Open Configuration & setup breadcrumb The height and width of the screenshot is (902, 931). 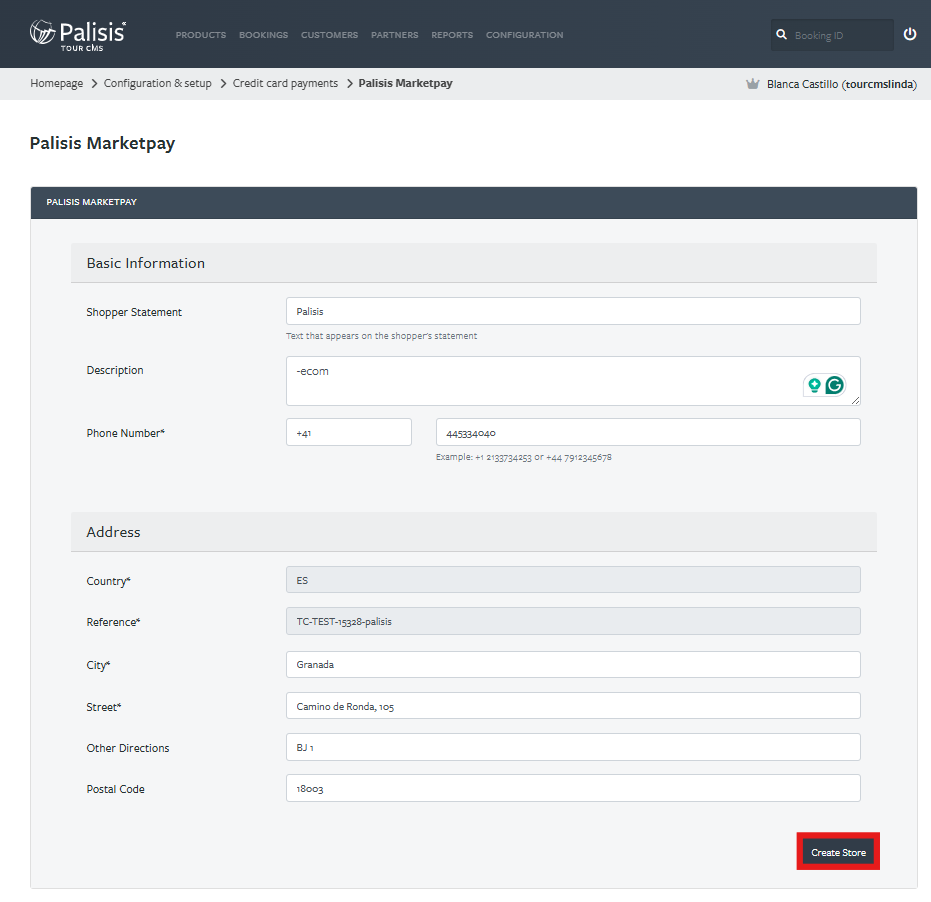(157, 83)
